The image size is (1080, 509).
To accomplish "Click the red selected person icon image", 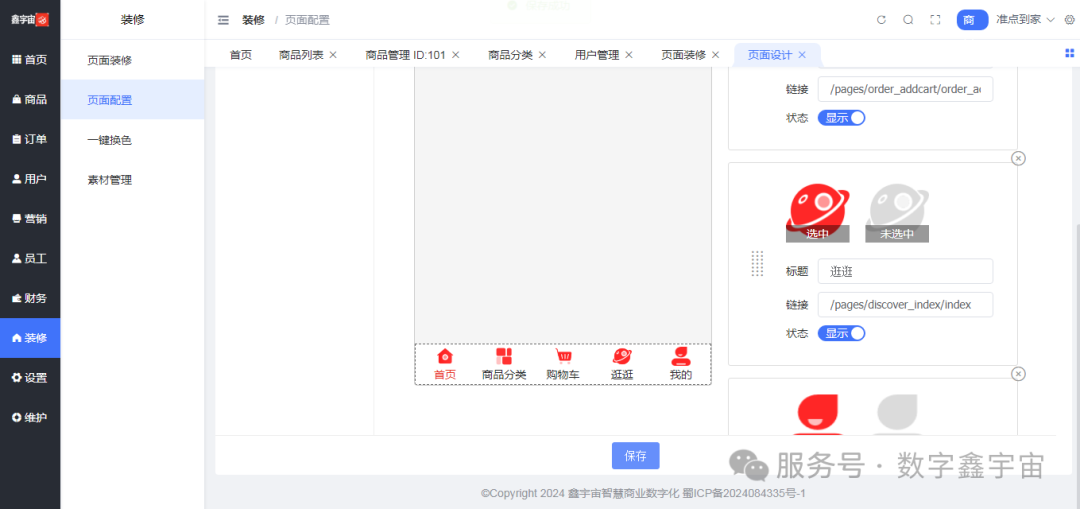I will pos(818,415).
